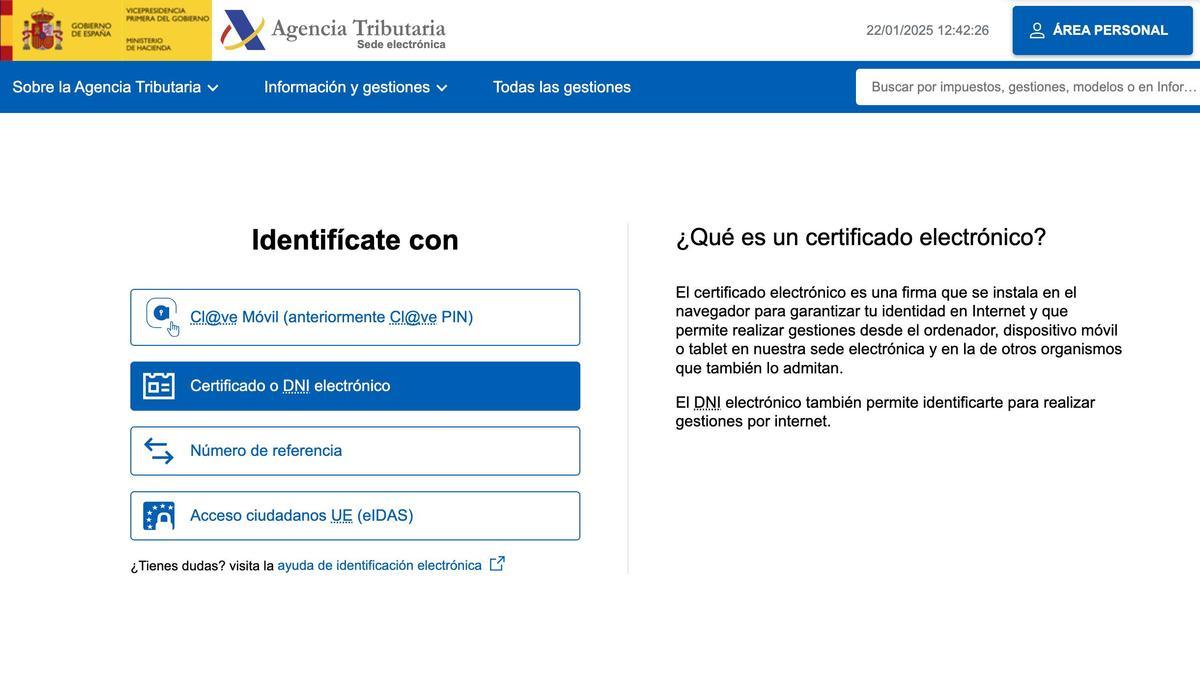Open the Área Personal button
This screenshot has height=675, width=1200.
pos(1102,30)
